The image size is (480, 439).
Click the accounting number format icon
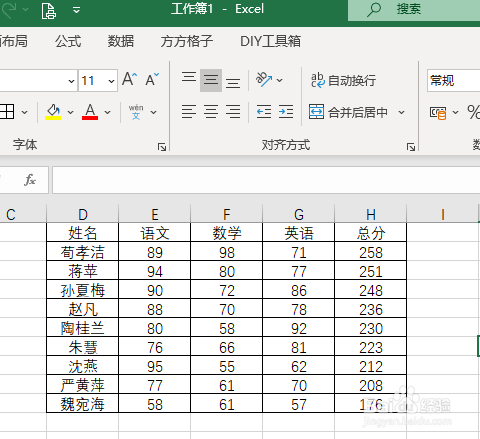tap(438, 113)
